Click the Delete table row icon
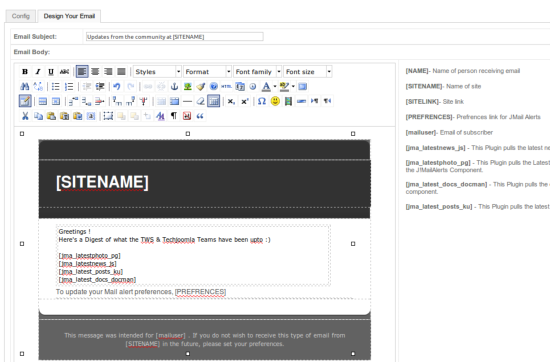The width and height of the screenshot is (550, 362). 100,101
